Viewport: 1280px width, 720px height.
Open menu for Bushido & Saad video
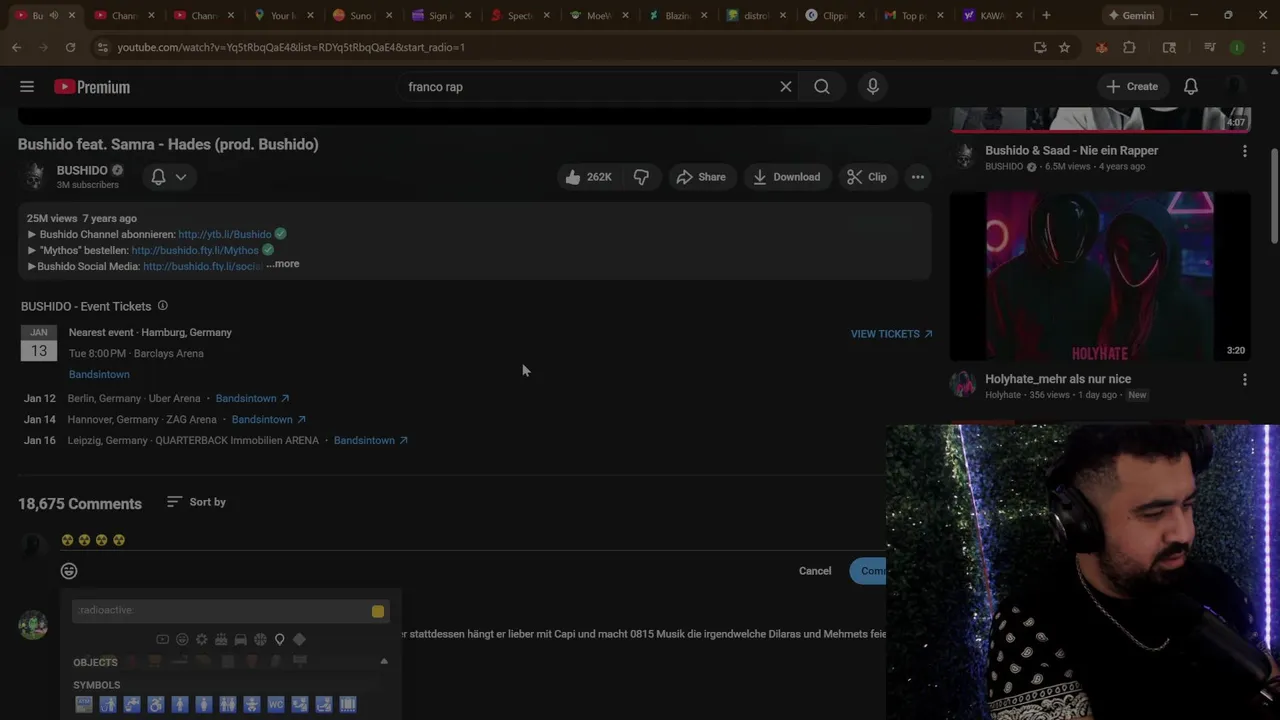1245,151
